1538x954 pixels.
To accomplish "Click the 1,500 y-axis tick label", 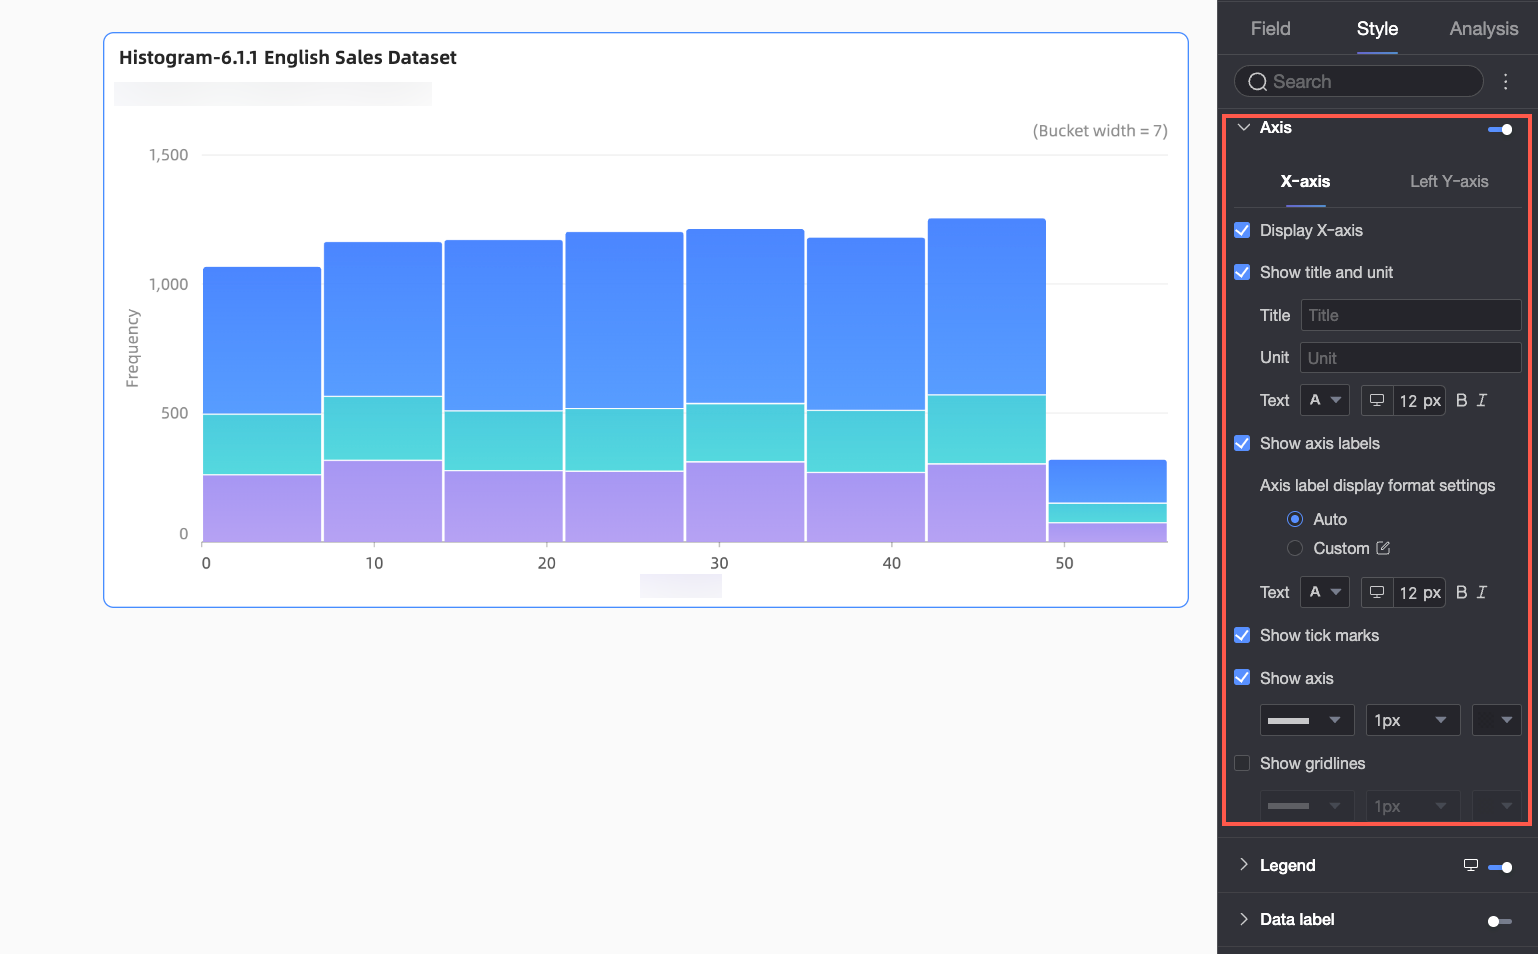I will tap(168, 155).
